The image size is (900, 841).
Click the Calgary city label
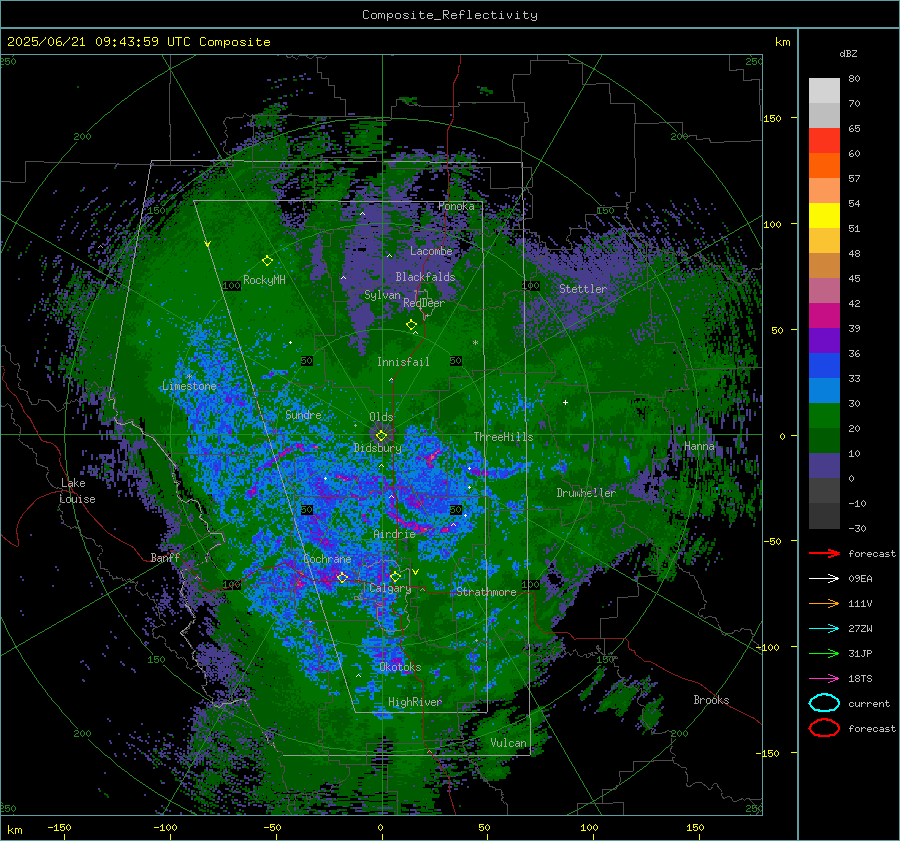point(390,588)
